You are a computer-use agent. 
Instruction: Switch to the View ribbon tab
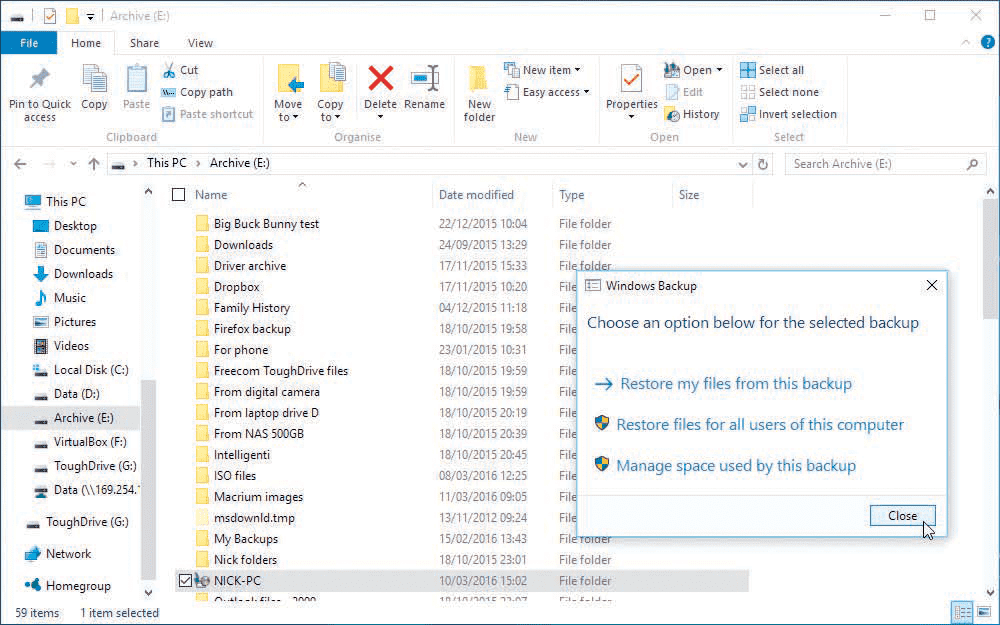tap(200, 43)
